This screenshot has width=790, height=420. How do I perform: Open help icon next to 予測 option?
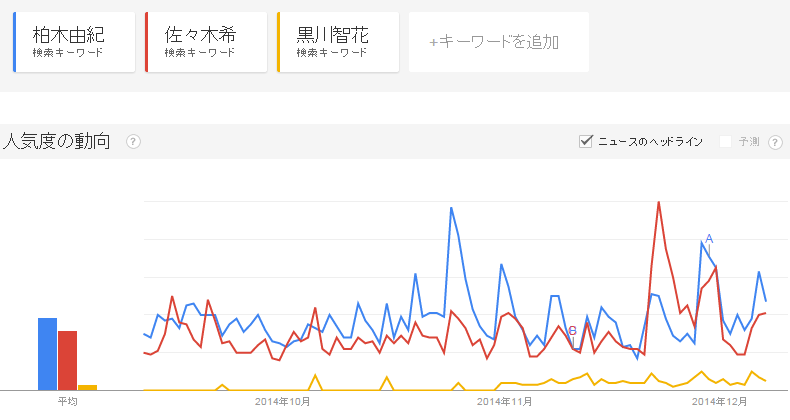click(775, 142)
